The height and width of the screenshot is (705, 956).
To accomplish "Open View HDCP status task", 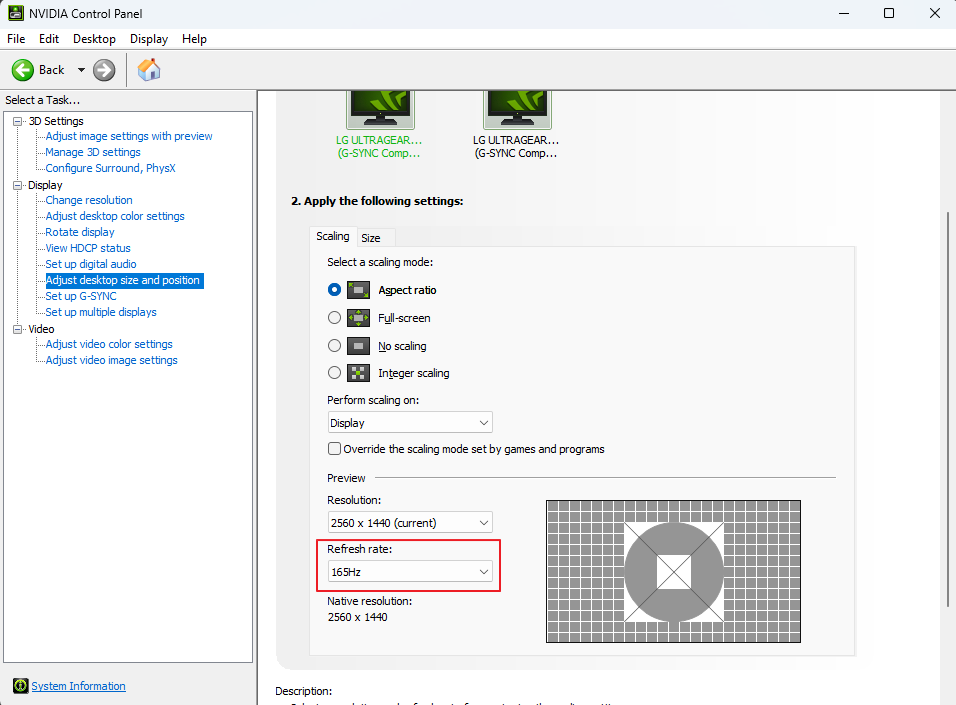I will (x=88, y=248).
